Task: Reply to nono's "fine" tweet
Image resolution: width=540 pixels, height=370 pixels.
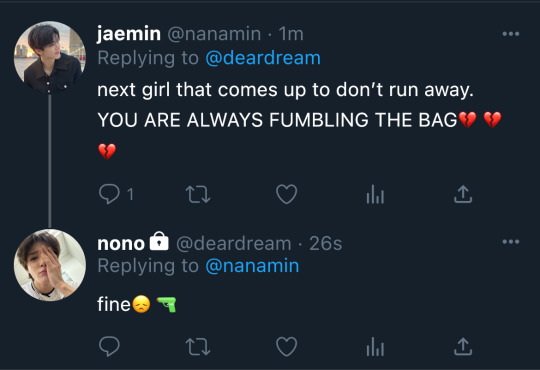Action: pos(109,346)
